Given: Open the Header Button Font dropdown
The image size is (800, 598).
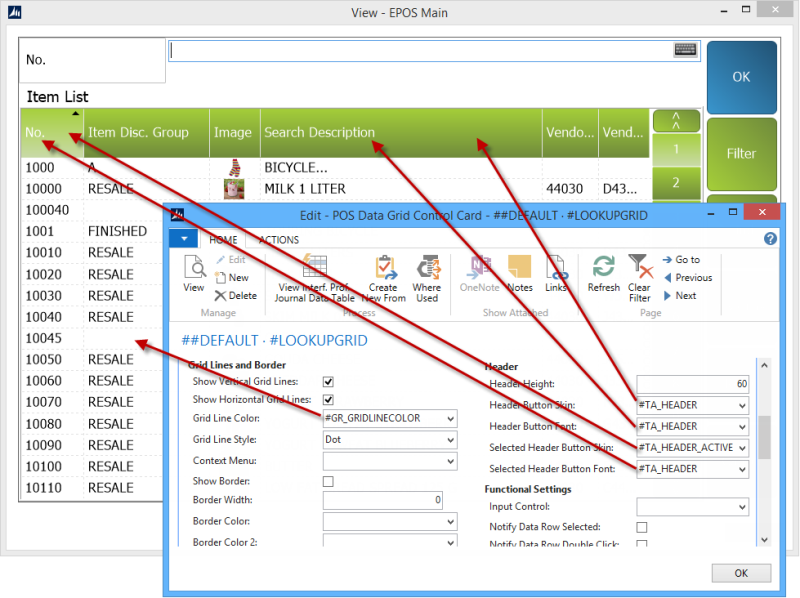Looking at the screenshot, I should click(742, 427).
